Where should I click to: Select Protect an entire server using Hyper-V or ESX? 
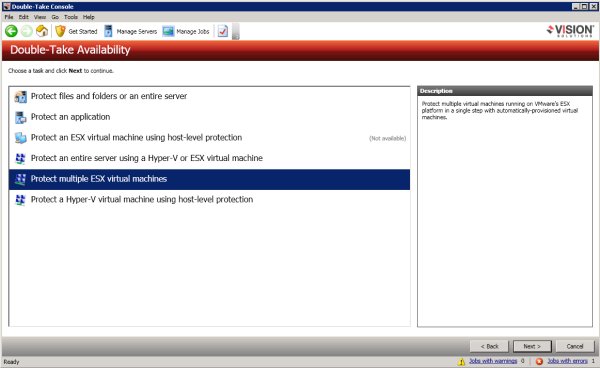click(x=209, y=158)
